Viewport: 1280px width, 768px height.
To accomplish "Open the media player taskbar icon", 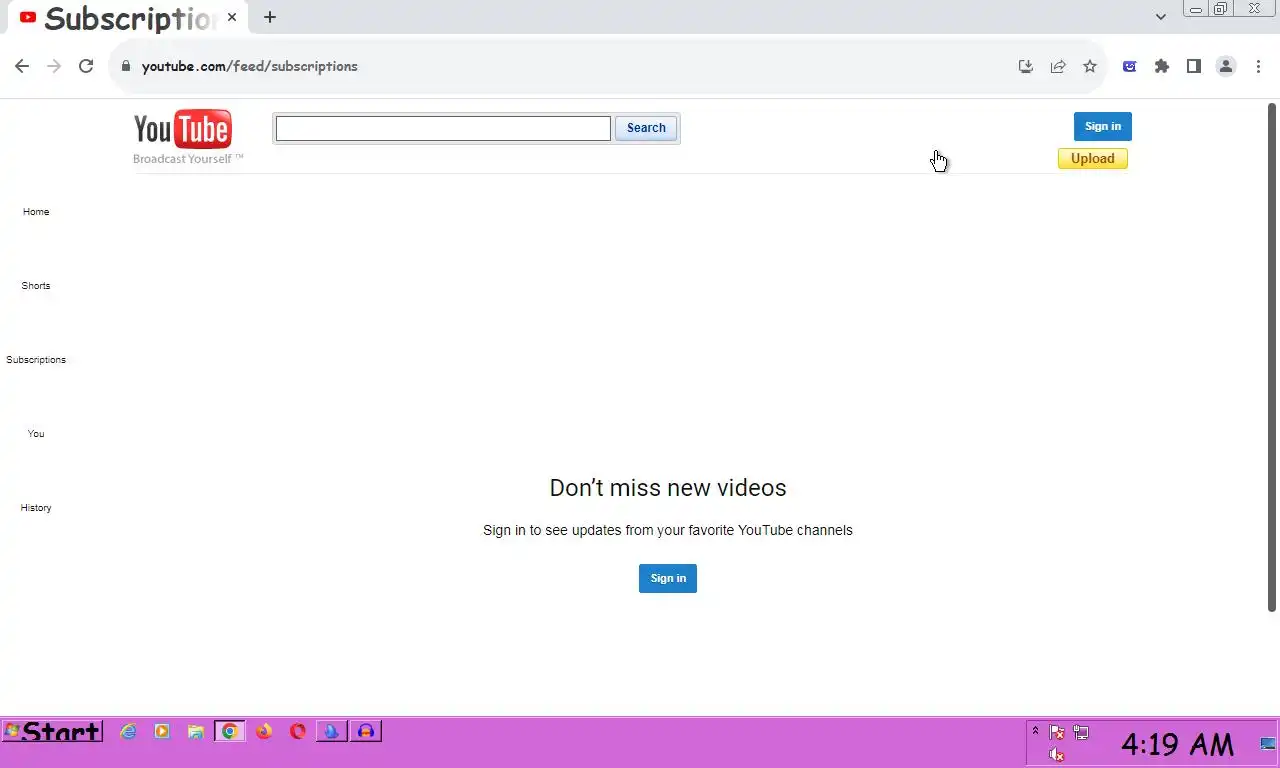I will click(162, 732).
